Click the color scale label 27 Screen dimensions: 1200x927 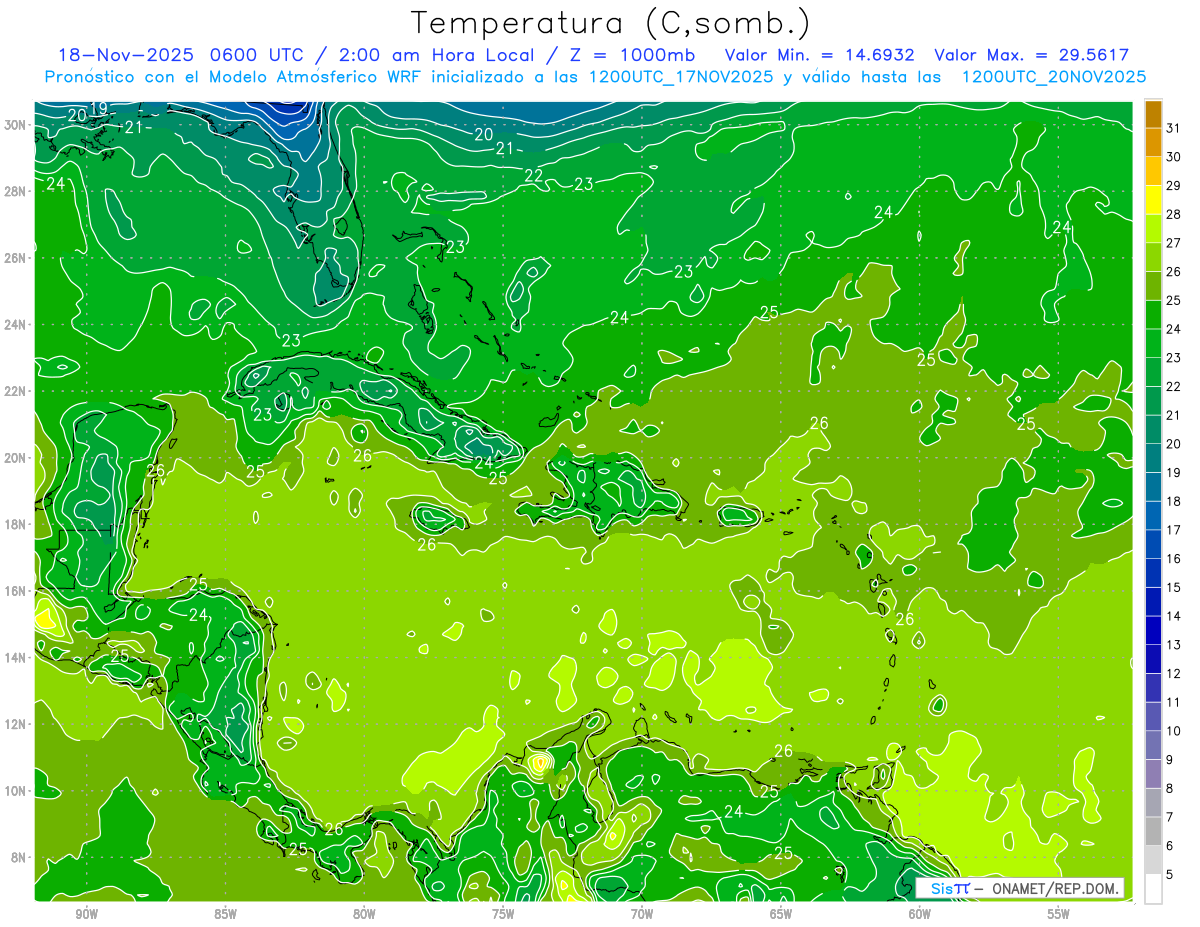tap(1173, 242)
